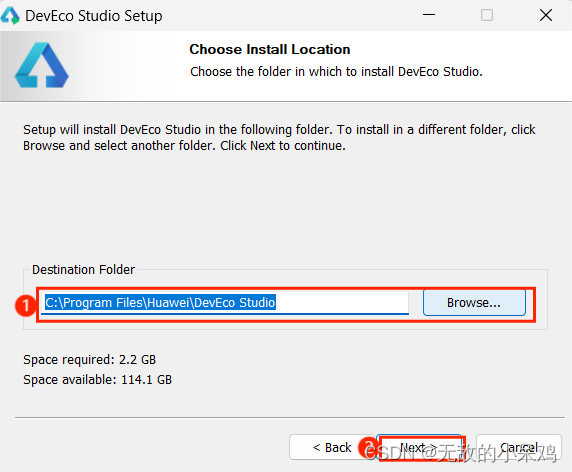572x472 pixels.
Task: Click the subtitle about choosing install folder
Action: (336, 71)
